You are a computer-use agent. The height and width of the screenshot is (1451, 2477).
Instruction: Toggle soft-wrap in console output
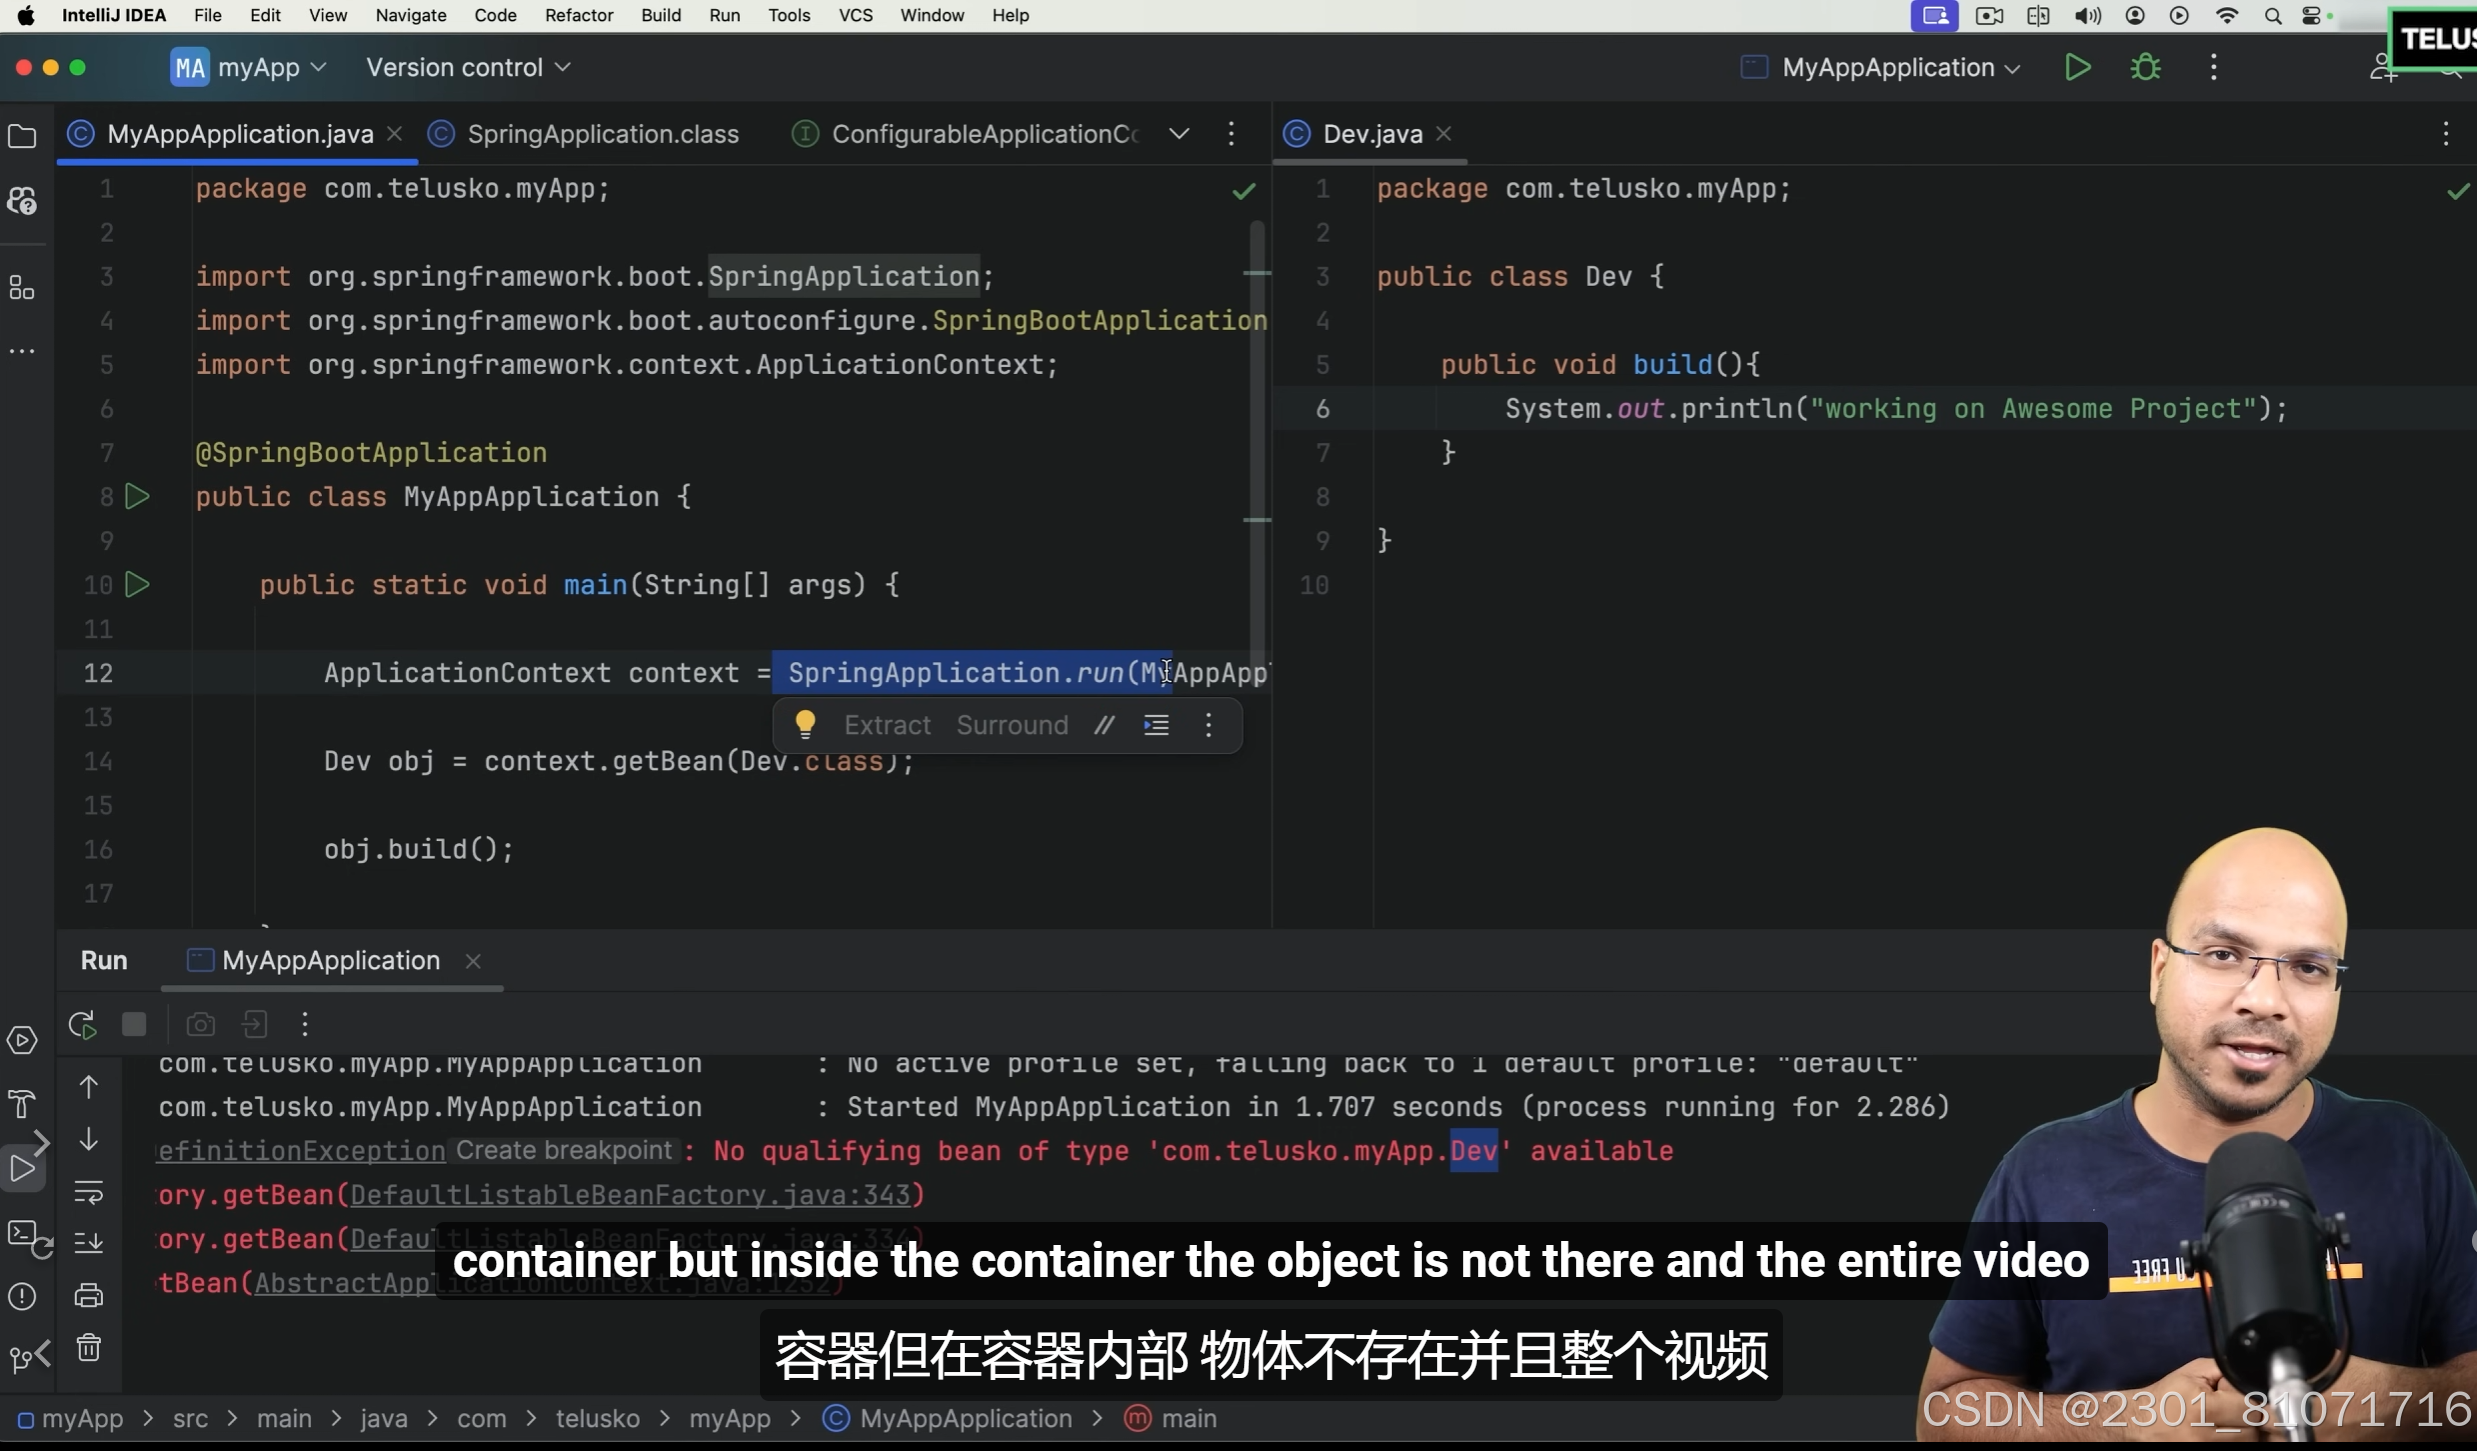tap(89, 1192)
